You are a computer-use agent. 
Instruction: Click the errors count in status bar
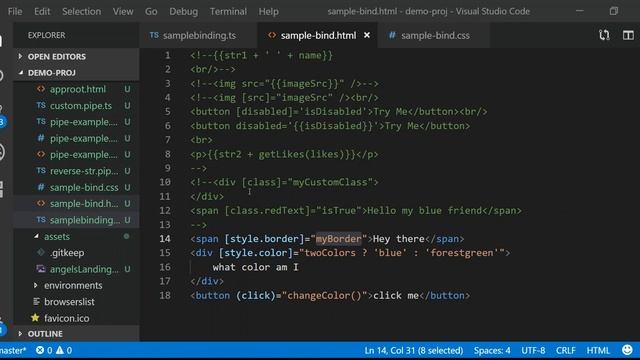point(44,350)
